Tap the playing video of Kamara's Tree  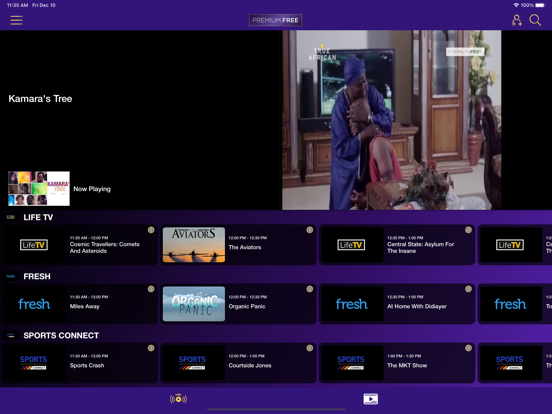coord(391,120)
